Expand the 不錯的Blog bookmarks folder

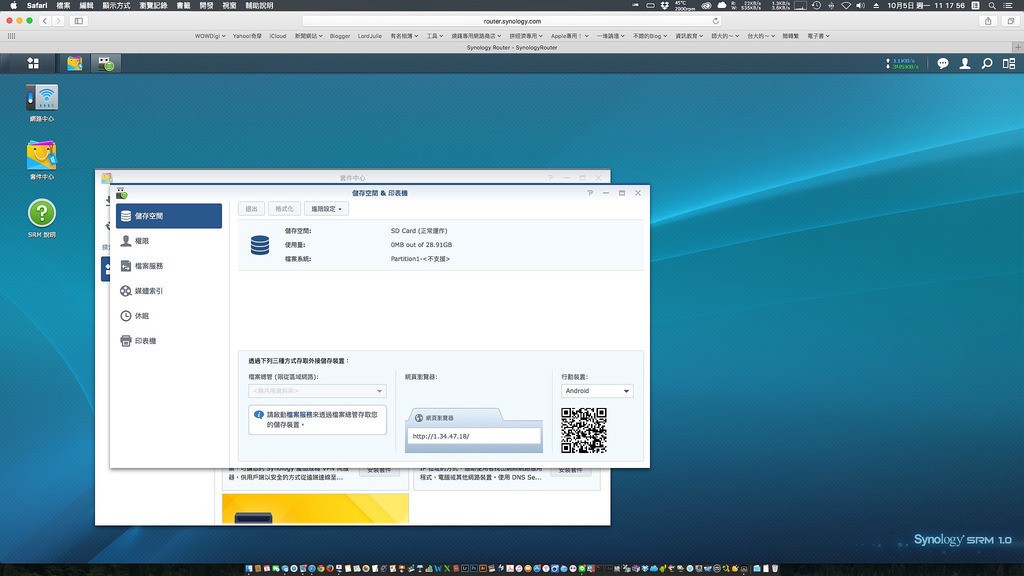tap(650, 36)
